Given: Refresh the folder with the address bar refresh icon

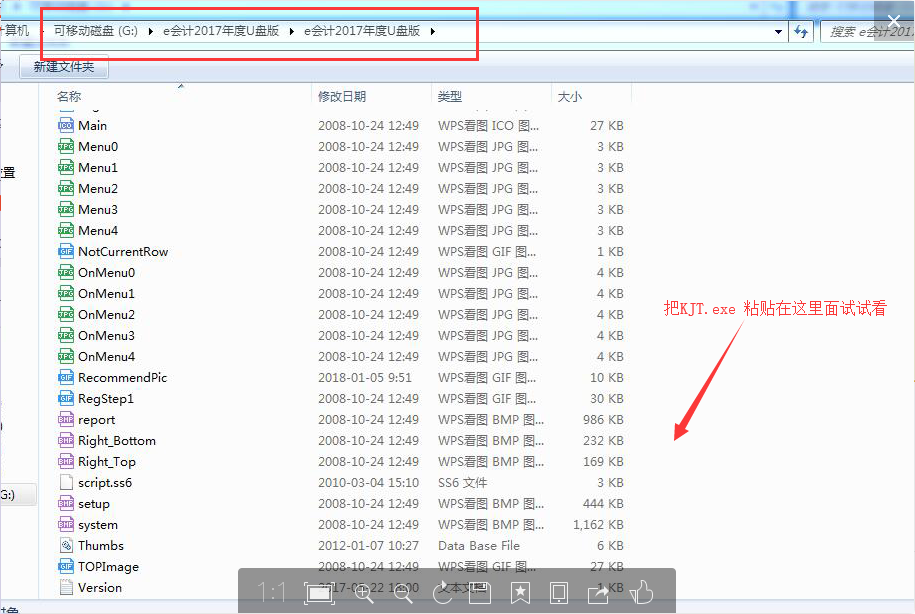Looking at the screenshot, I should click(801, 32).
